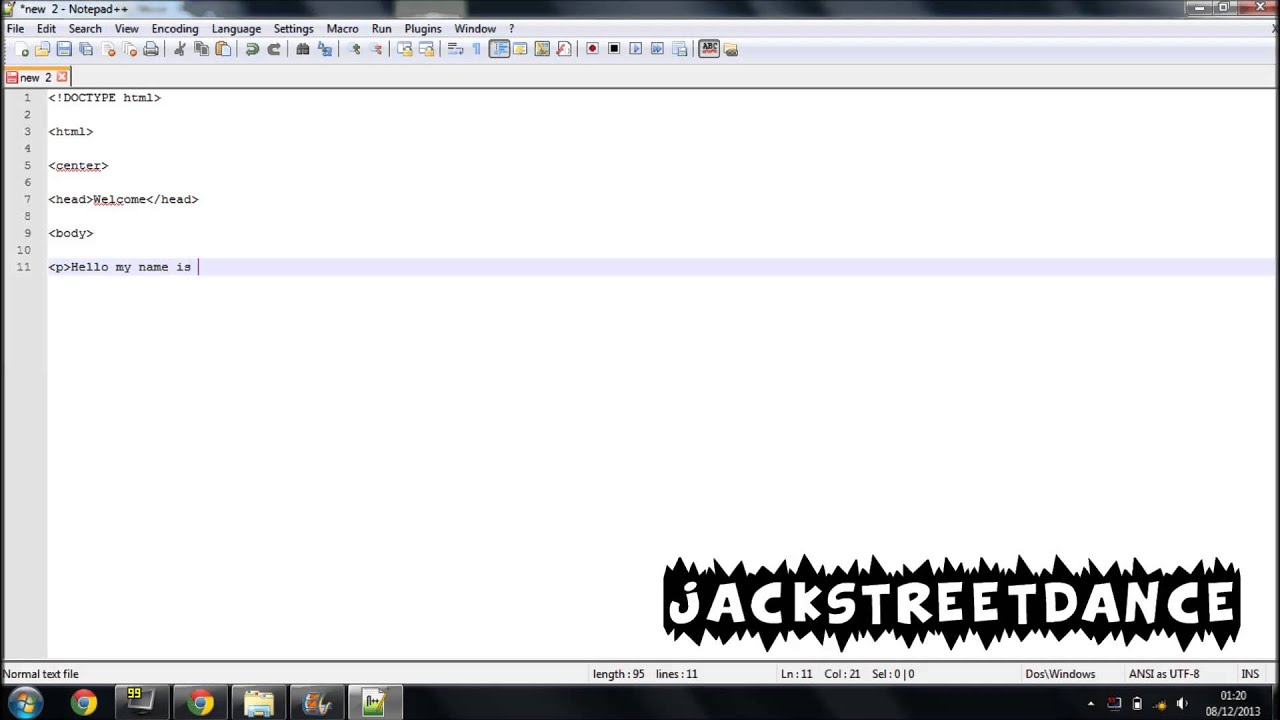This screenshot has height=720, width=1280.
Task: Run macro multiple times icon
Action: 658,49
